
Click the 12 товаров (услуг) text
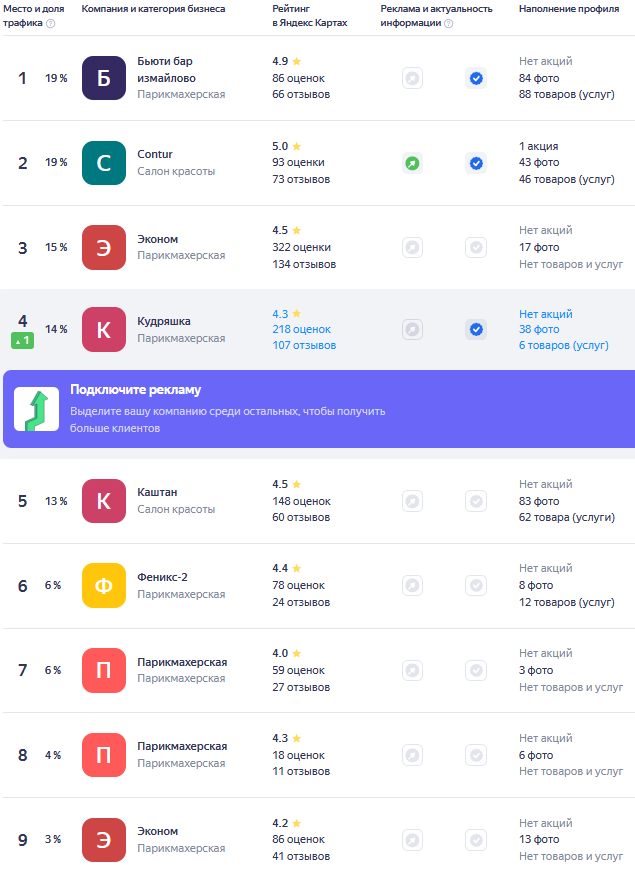(566, 602)
